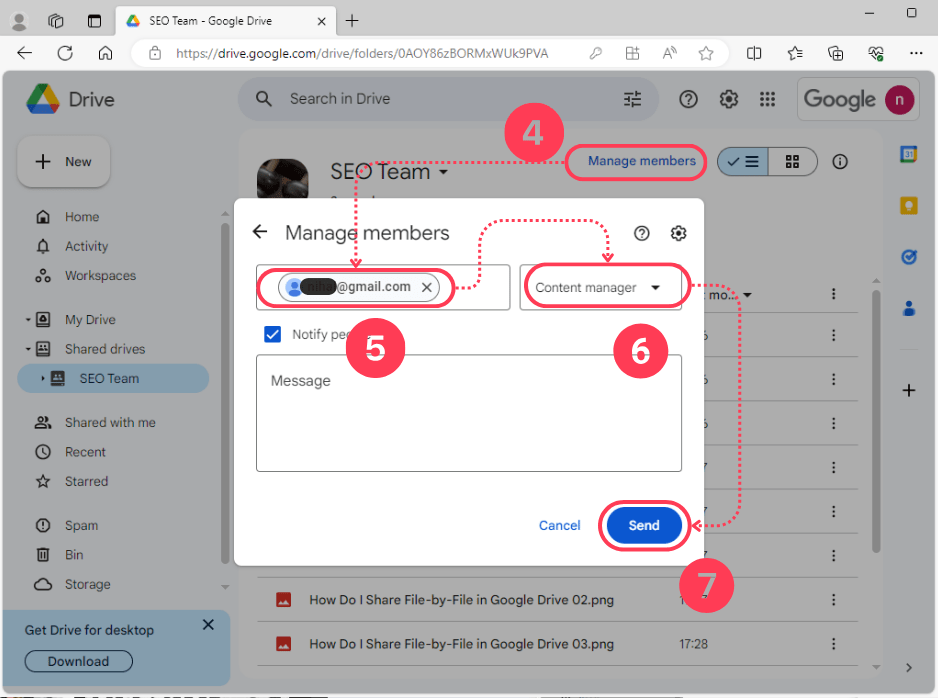Open the Content manager role dropdown
The height and width of the screenshot is (698, 938).
click(600, 287)
